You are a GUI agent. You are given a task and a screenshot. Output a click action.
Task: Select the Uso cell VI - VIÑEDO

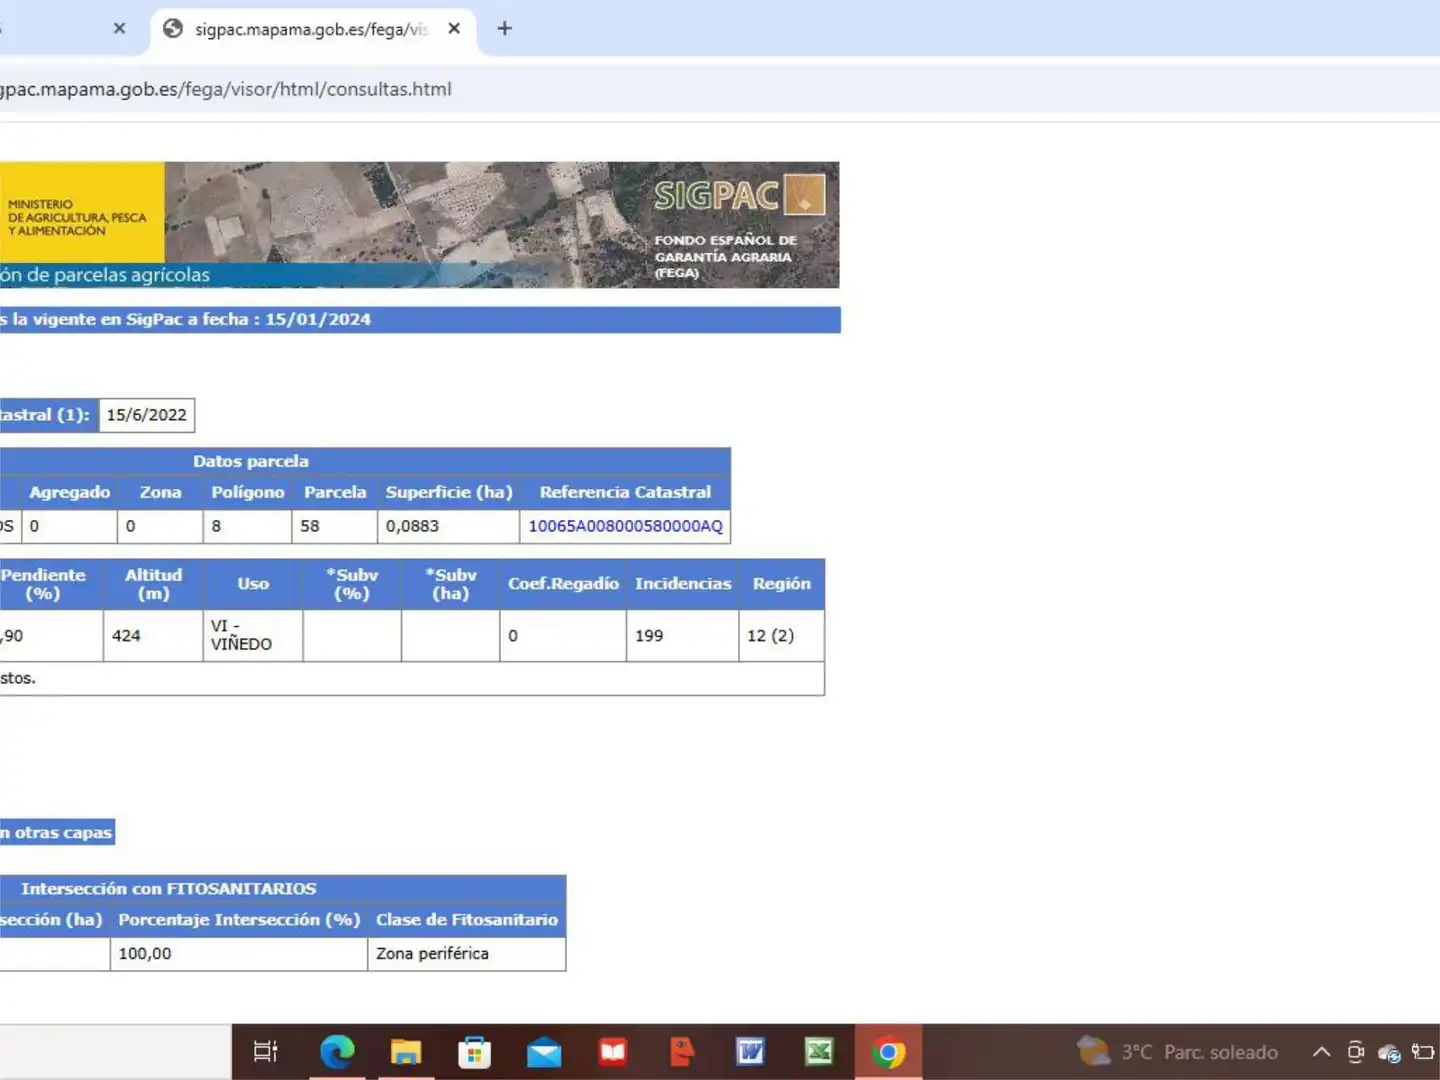click(x=252, y=635)
